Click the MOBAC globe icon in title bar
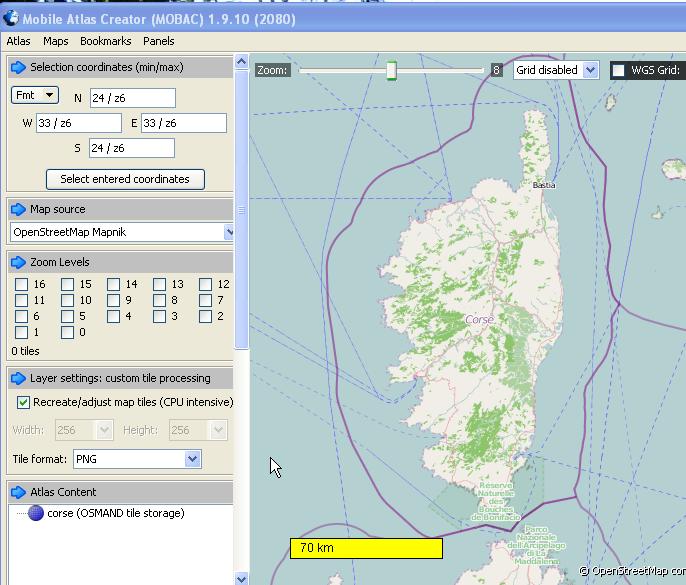 pyautogui.click(x=10, y=18)
